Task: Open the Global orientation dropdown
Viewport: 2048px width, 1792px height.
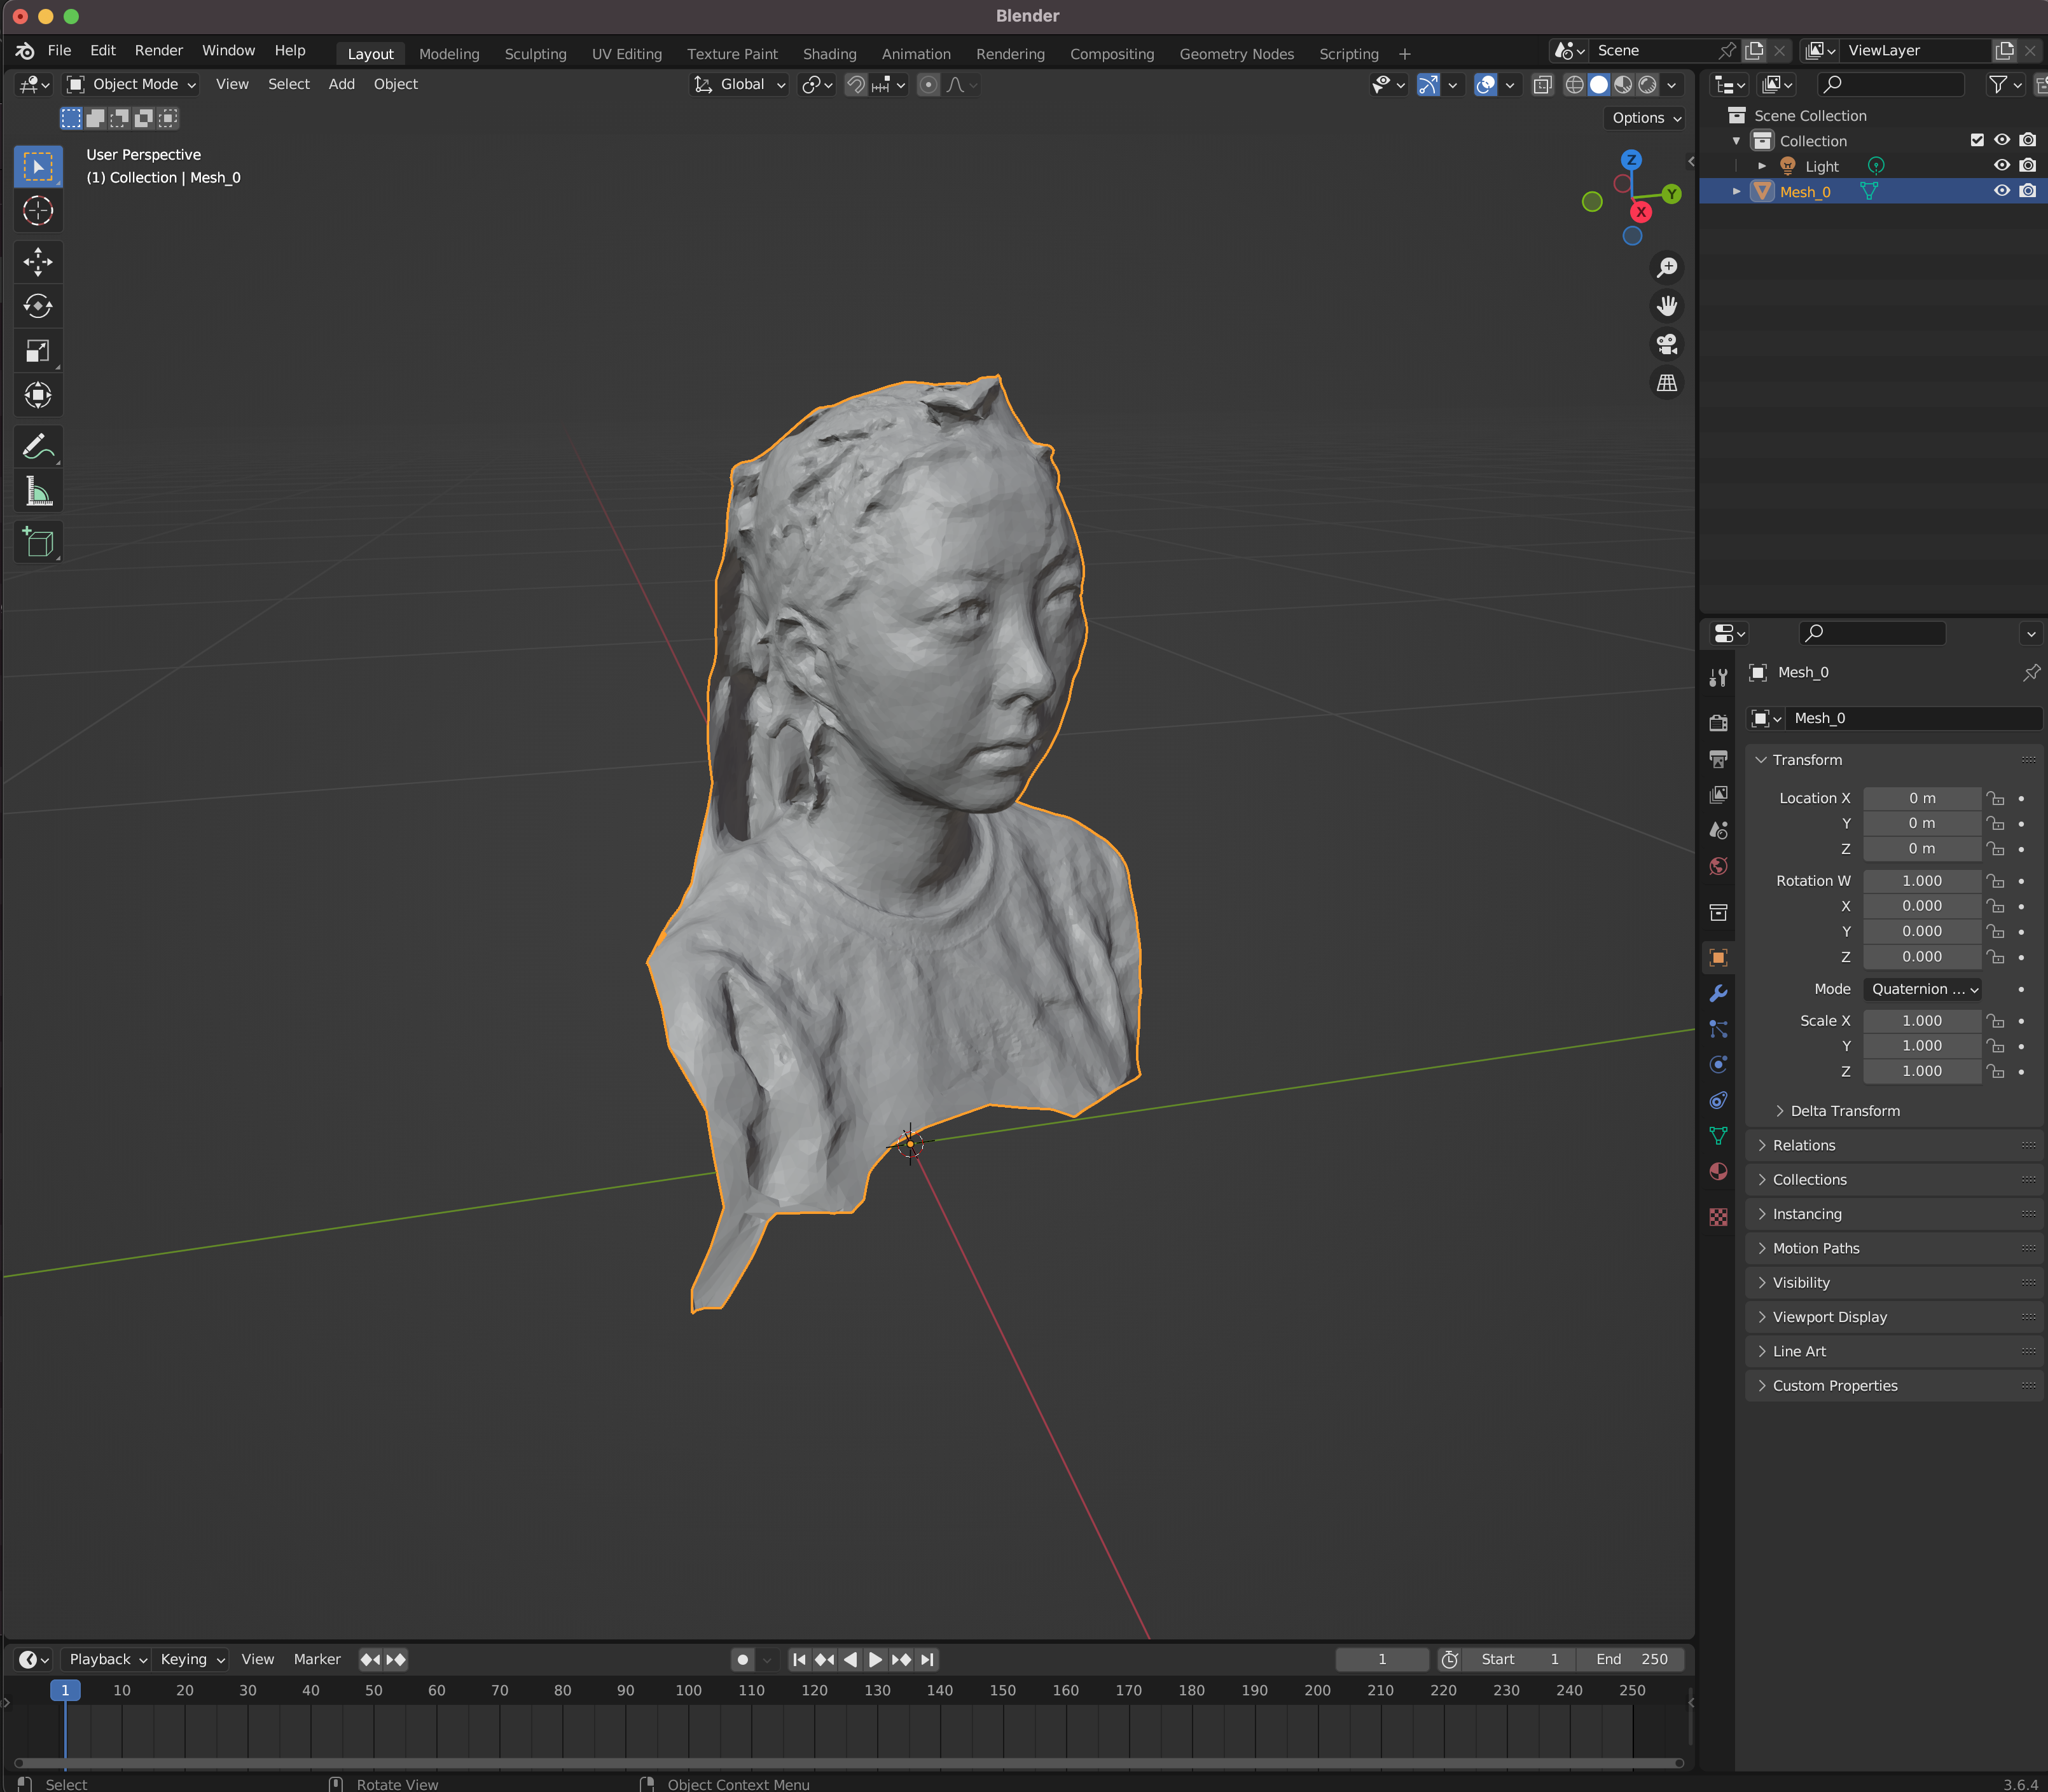Action: coord(741,85)
